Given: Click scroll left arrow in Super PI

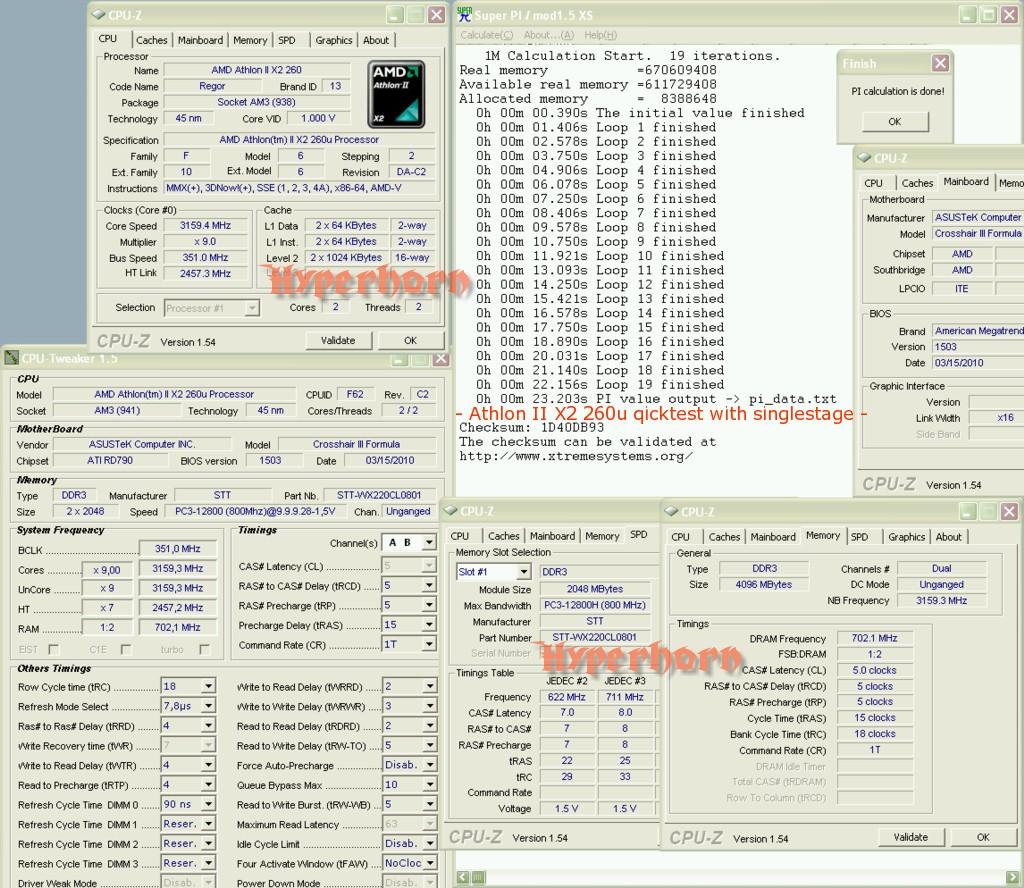Looking at the screenshot, I should pos(462,877).
